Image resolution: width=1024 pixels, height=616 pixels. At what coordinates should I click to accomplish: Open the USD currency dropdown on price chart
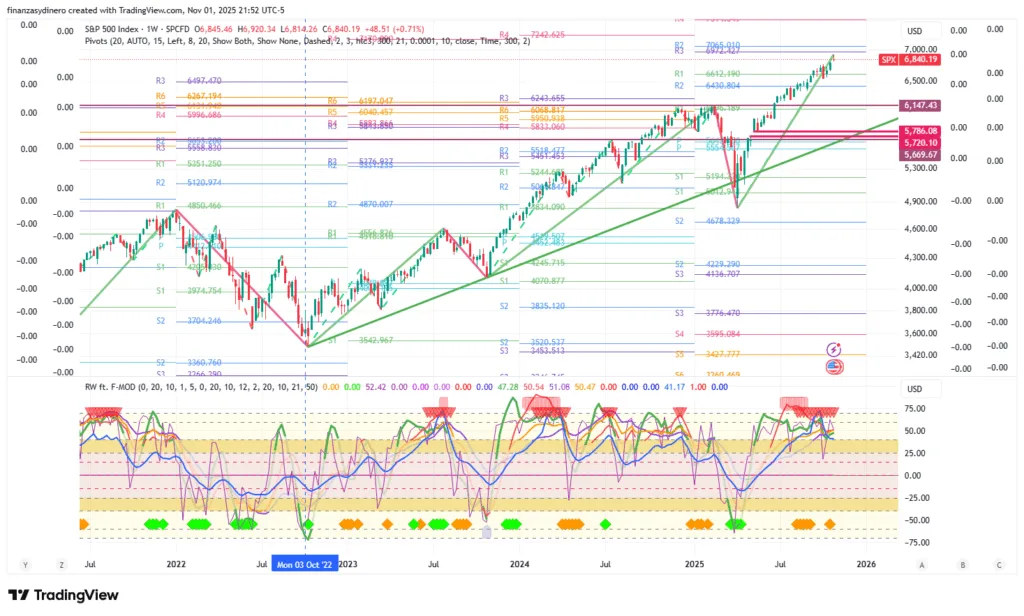[914, 30]
